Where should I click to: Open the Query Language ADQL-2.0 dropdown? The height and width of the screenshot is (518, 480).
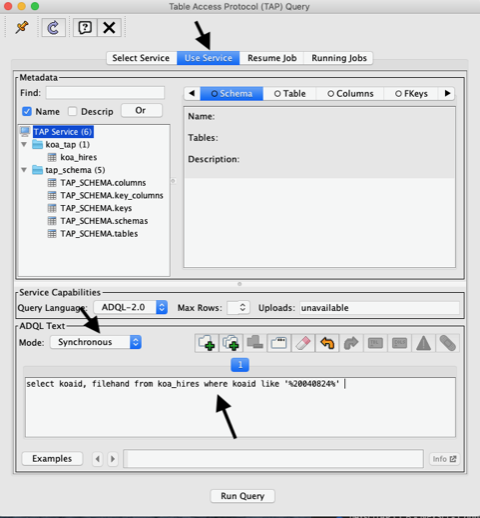[x=130, y=307]
